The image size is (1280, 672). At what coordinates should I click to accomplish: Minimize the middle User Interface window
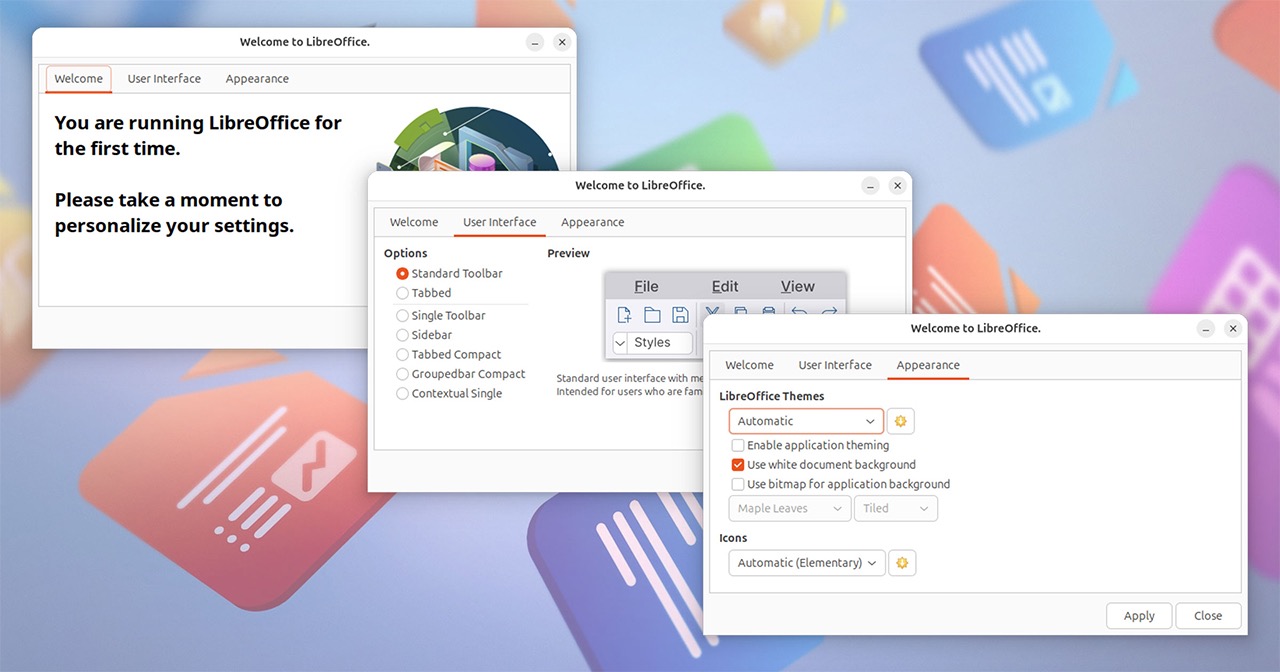[871, 185]
